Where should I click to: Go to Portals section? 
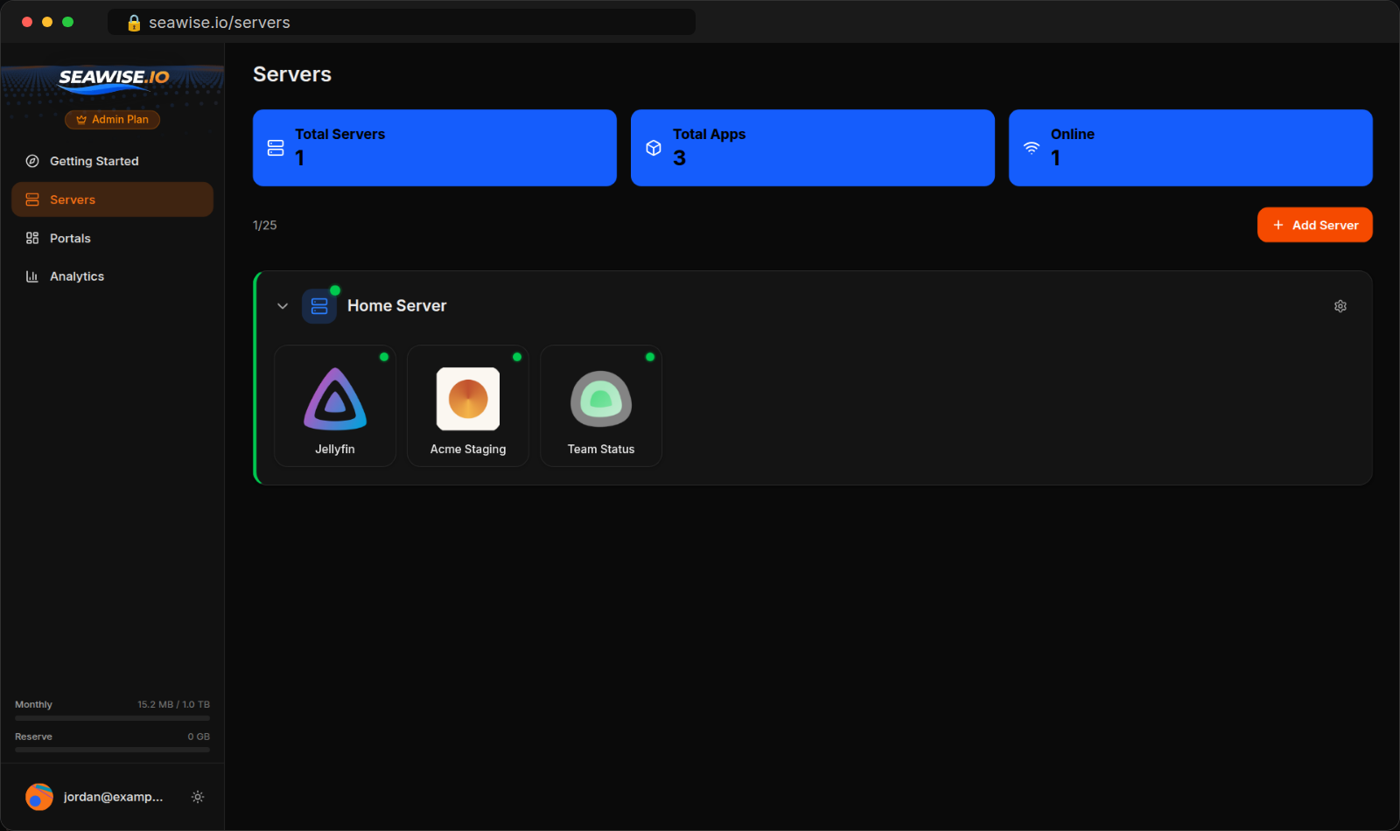click(112, 238)
